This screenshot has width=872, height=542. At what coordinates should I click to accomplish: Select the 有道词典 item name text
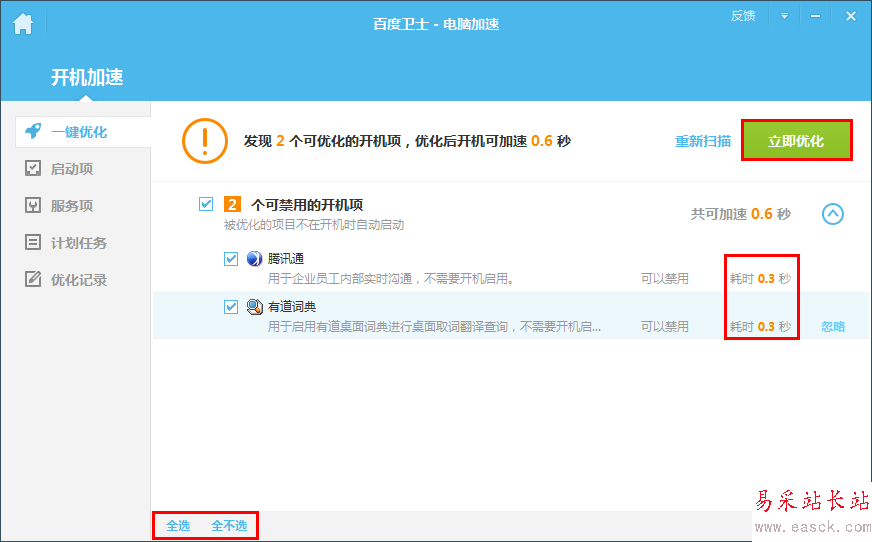pyautogui.click(x=292, y=307)
